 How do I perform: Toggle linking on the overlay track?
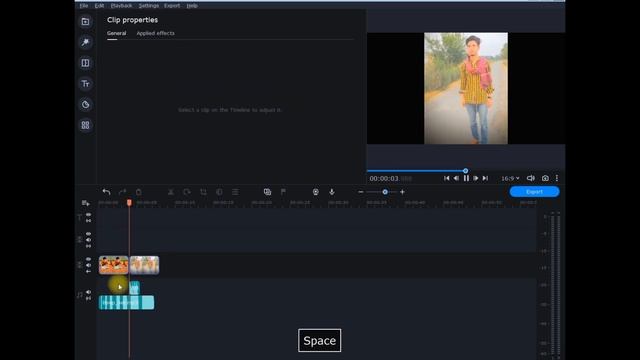point(89,246)
